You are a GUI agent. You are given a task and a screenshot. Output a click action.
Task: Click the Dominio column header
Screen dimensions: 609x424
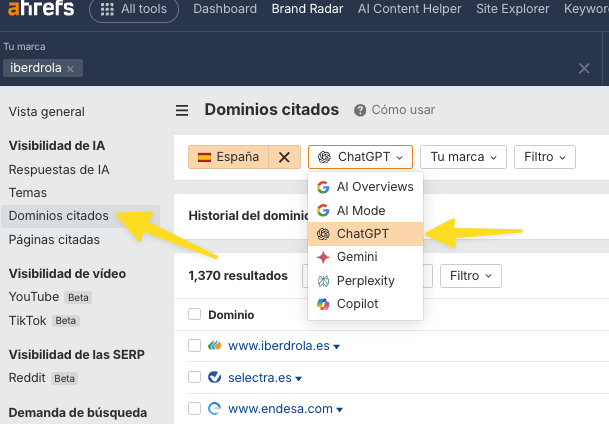[x=231, y=315]
